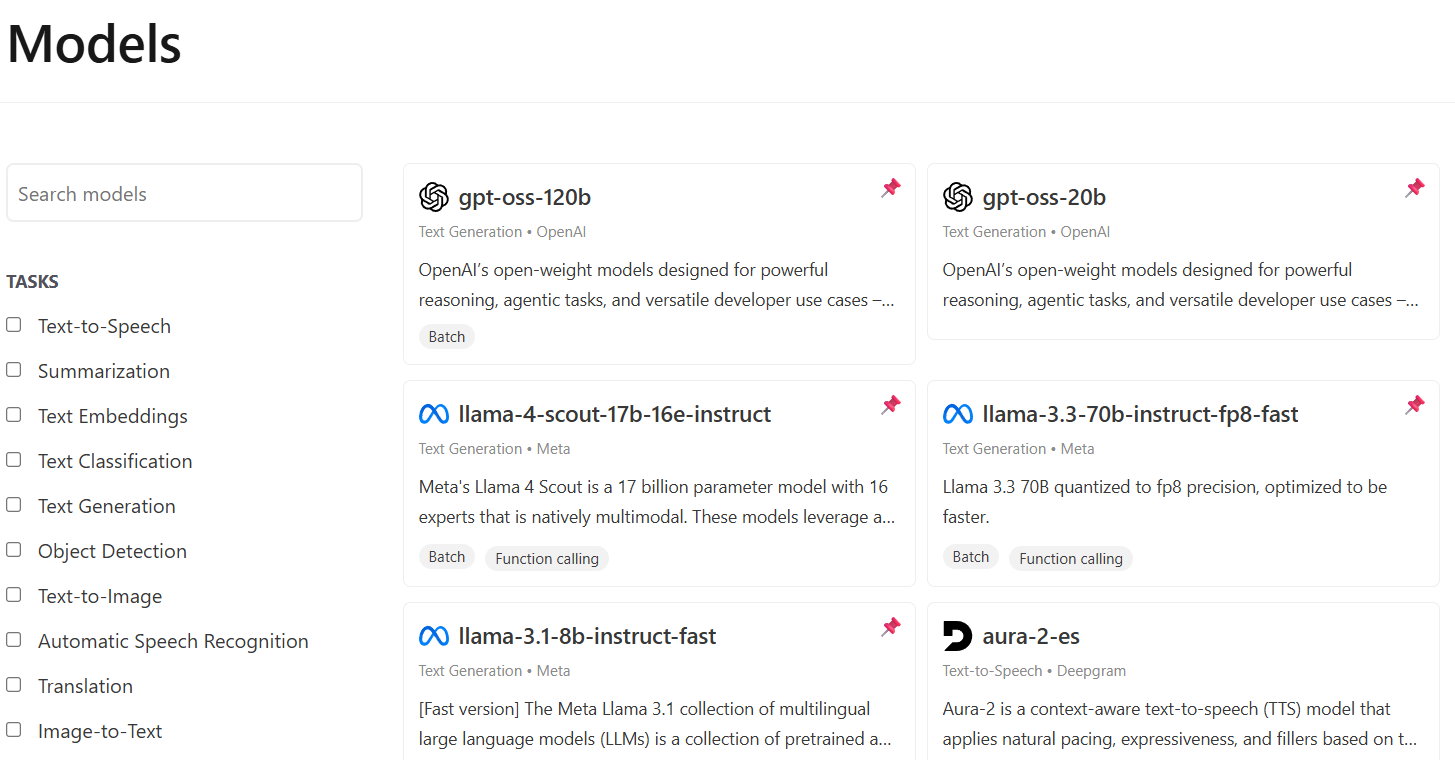Toggle the Translation task checkbox
The image size is (1455, 760).
[14, 685]
